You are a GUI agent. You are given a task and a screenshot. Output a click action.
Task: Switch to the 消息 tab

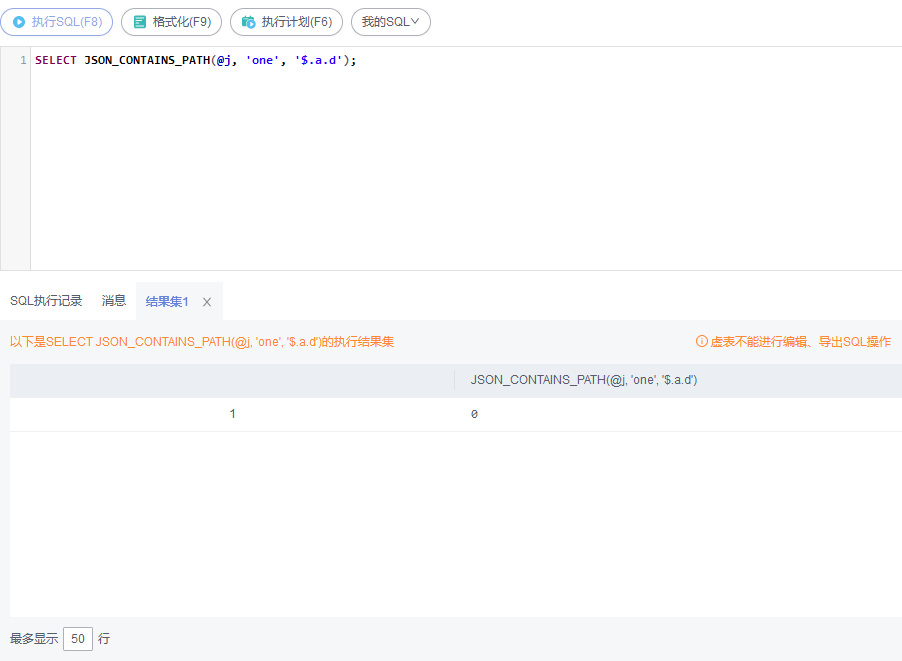coord(113,300)
